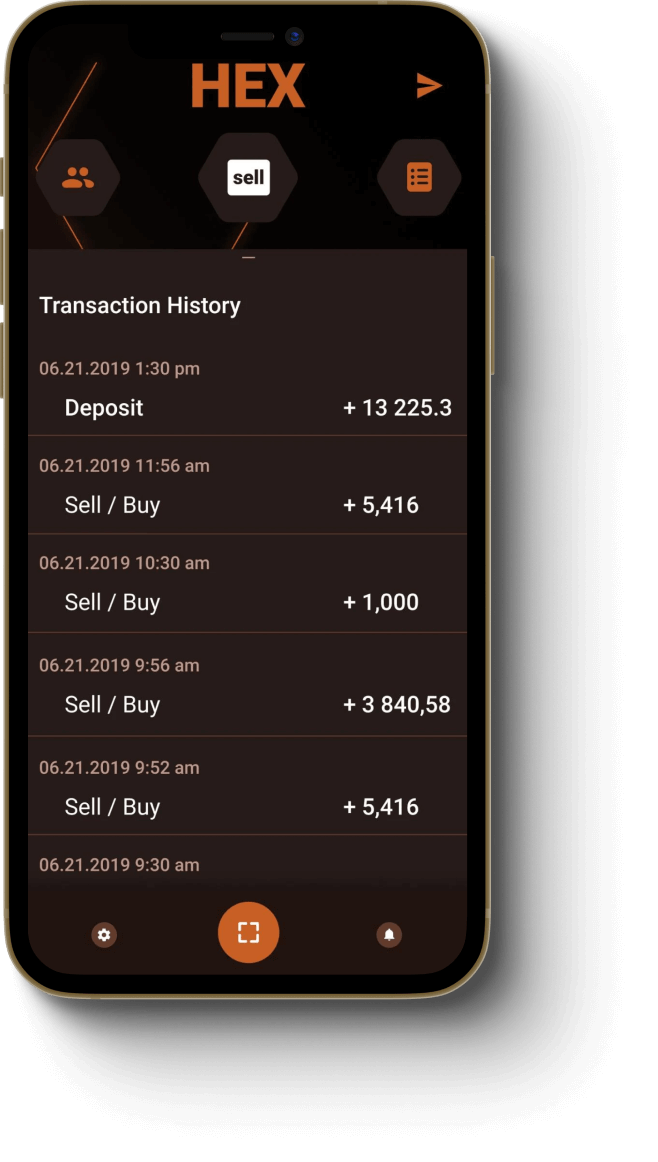Tap the HEX logo title

248,86
